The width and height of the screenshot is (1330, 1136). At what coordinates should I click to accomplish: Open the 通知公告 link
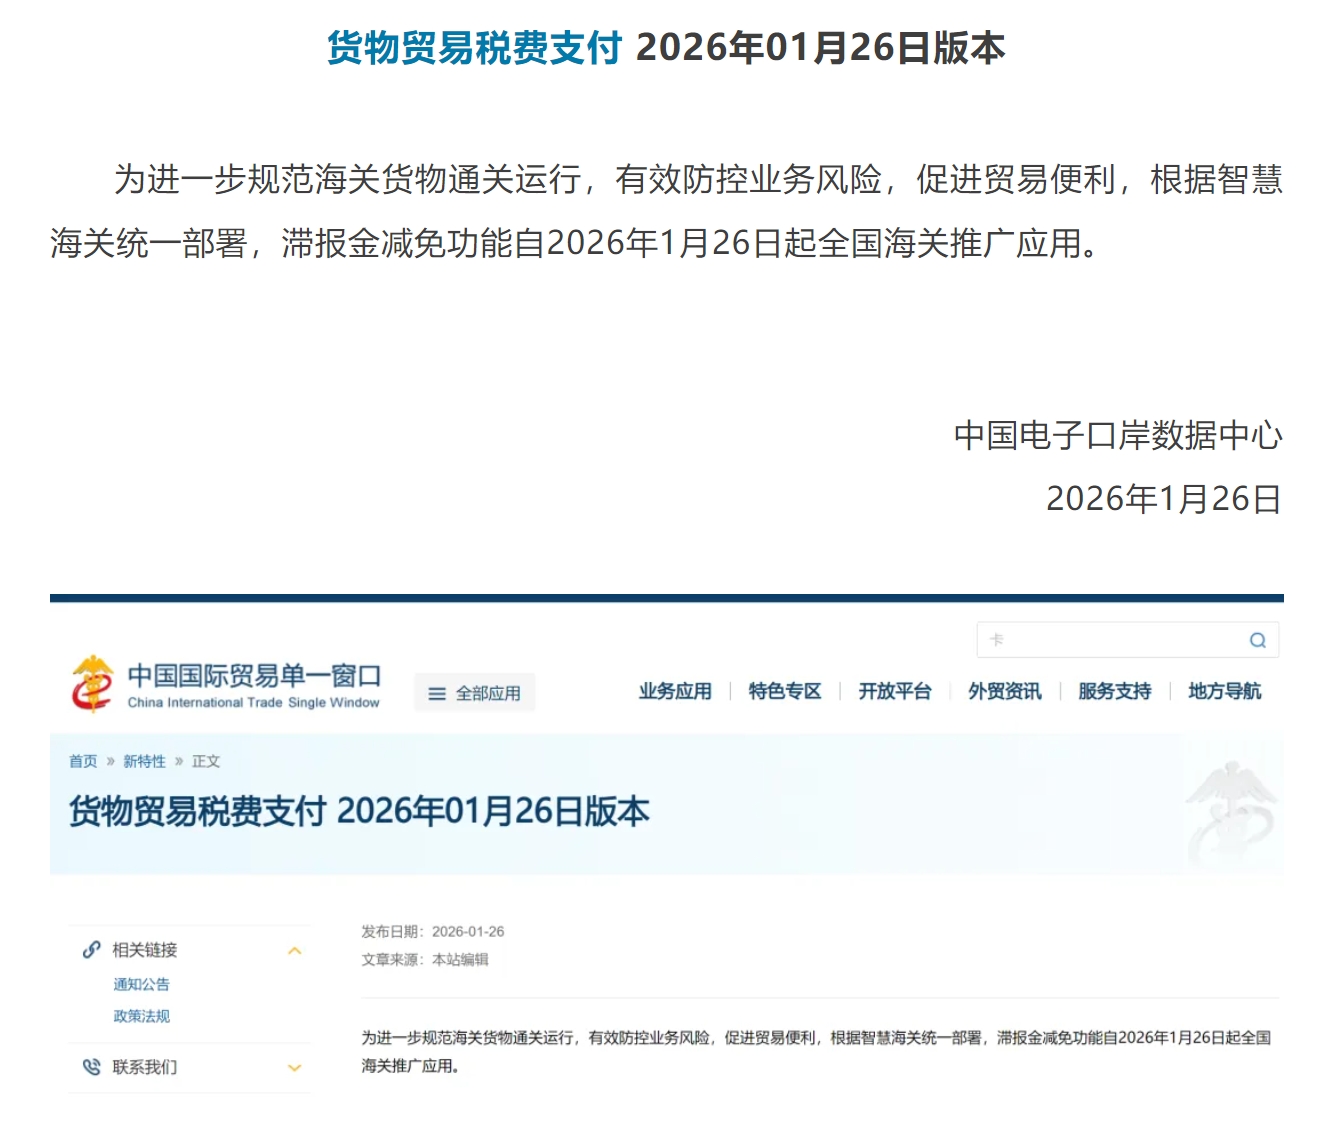[x=141, y=984]
